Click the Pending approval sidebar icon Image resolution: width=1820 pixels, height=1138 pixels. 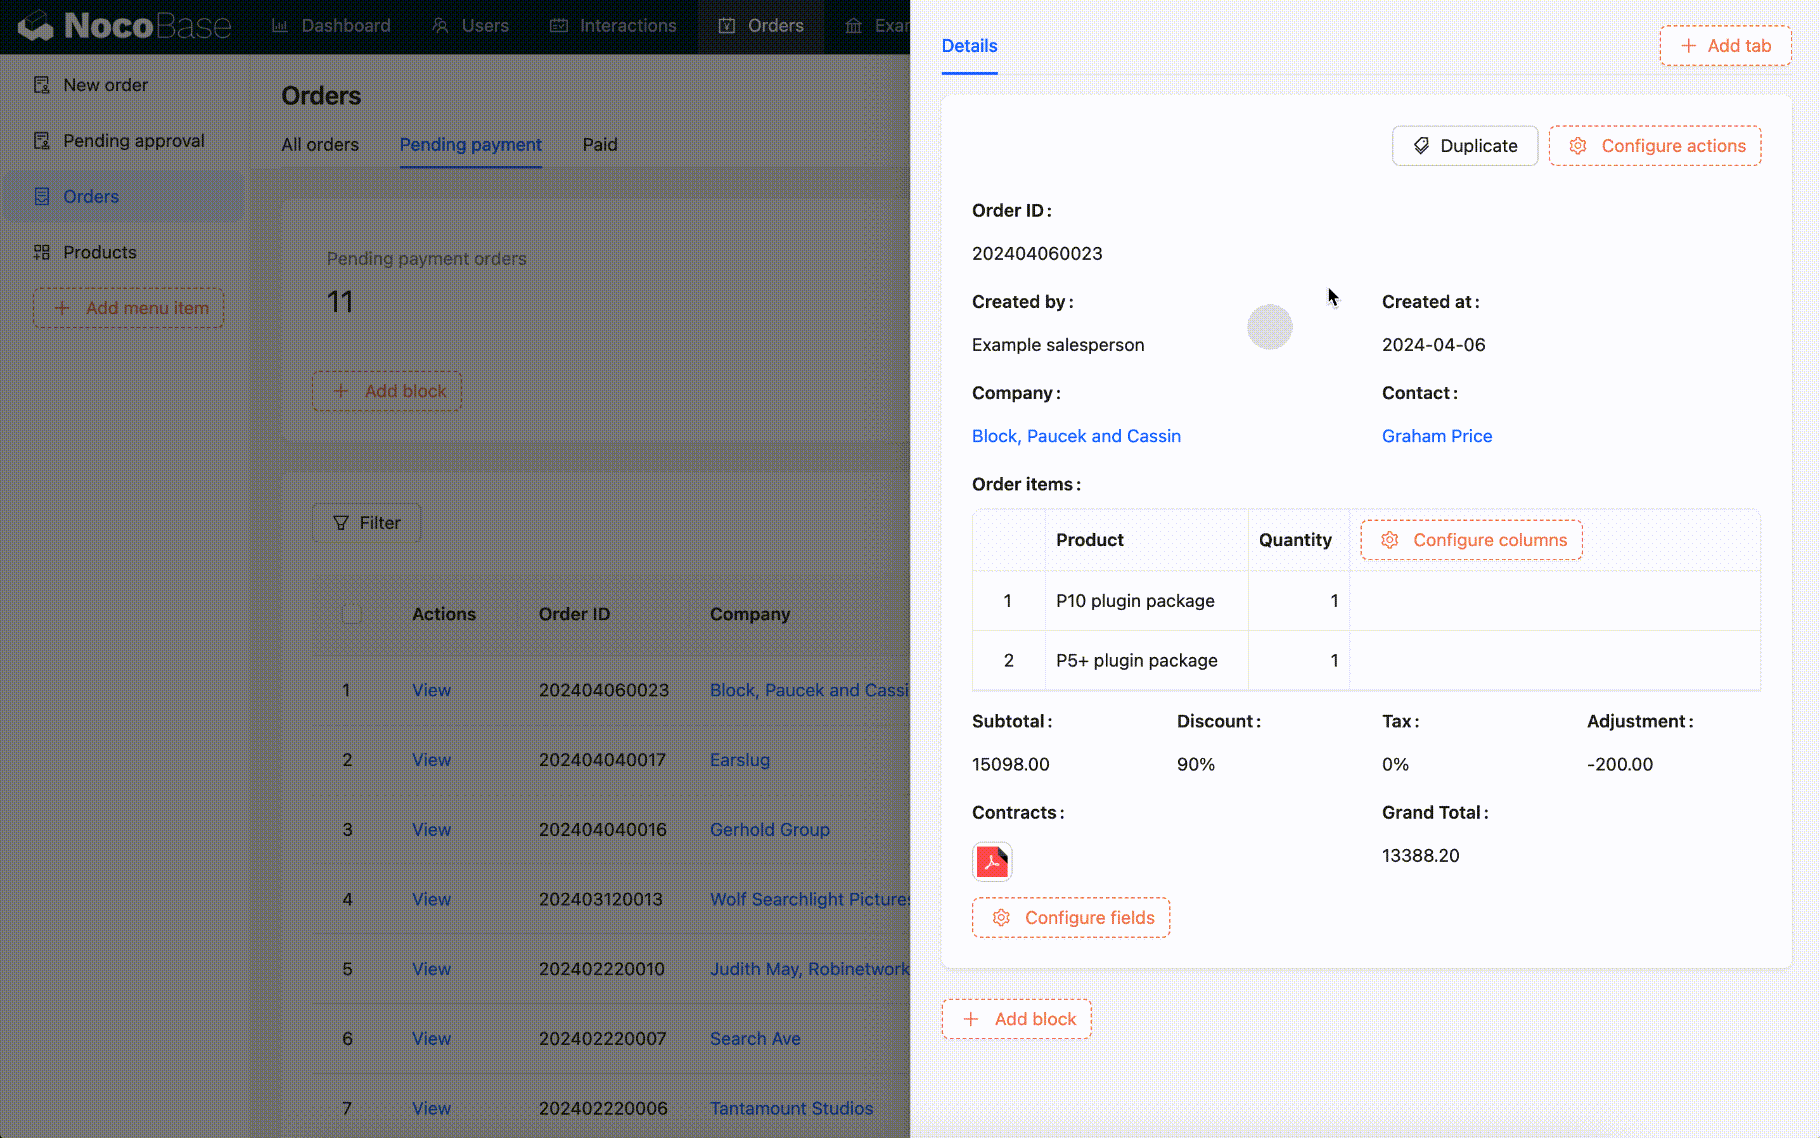tap(42, 141)
